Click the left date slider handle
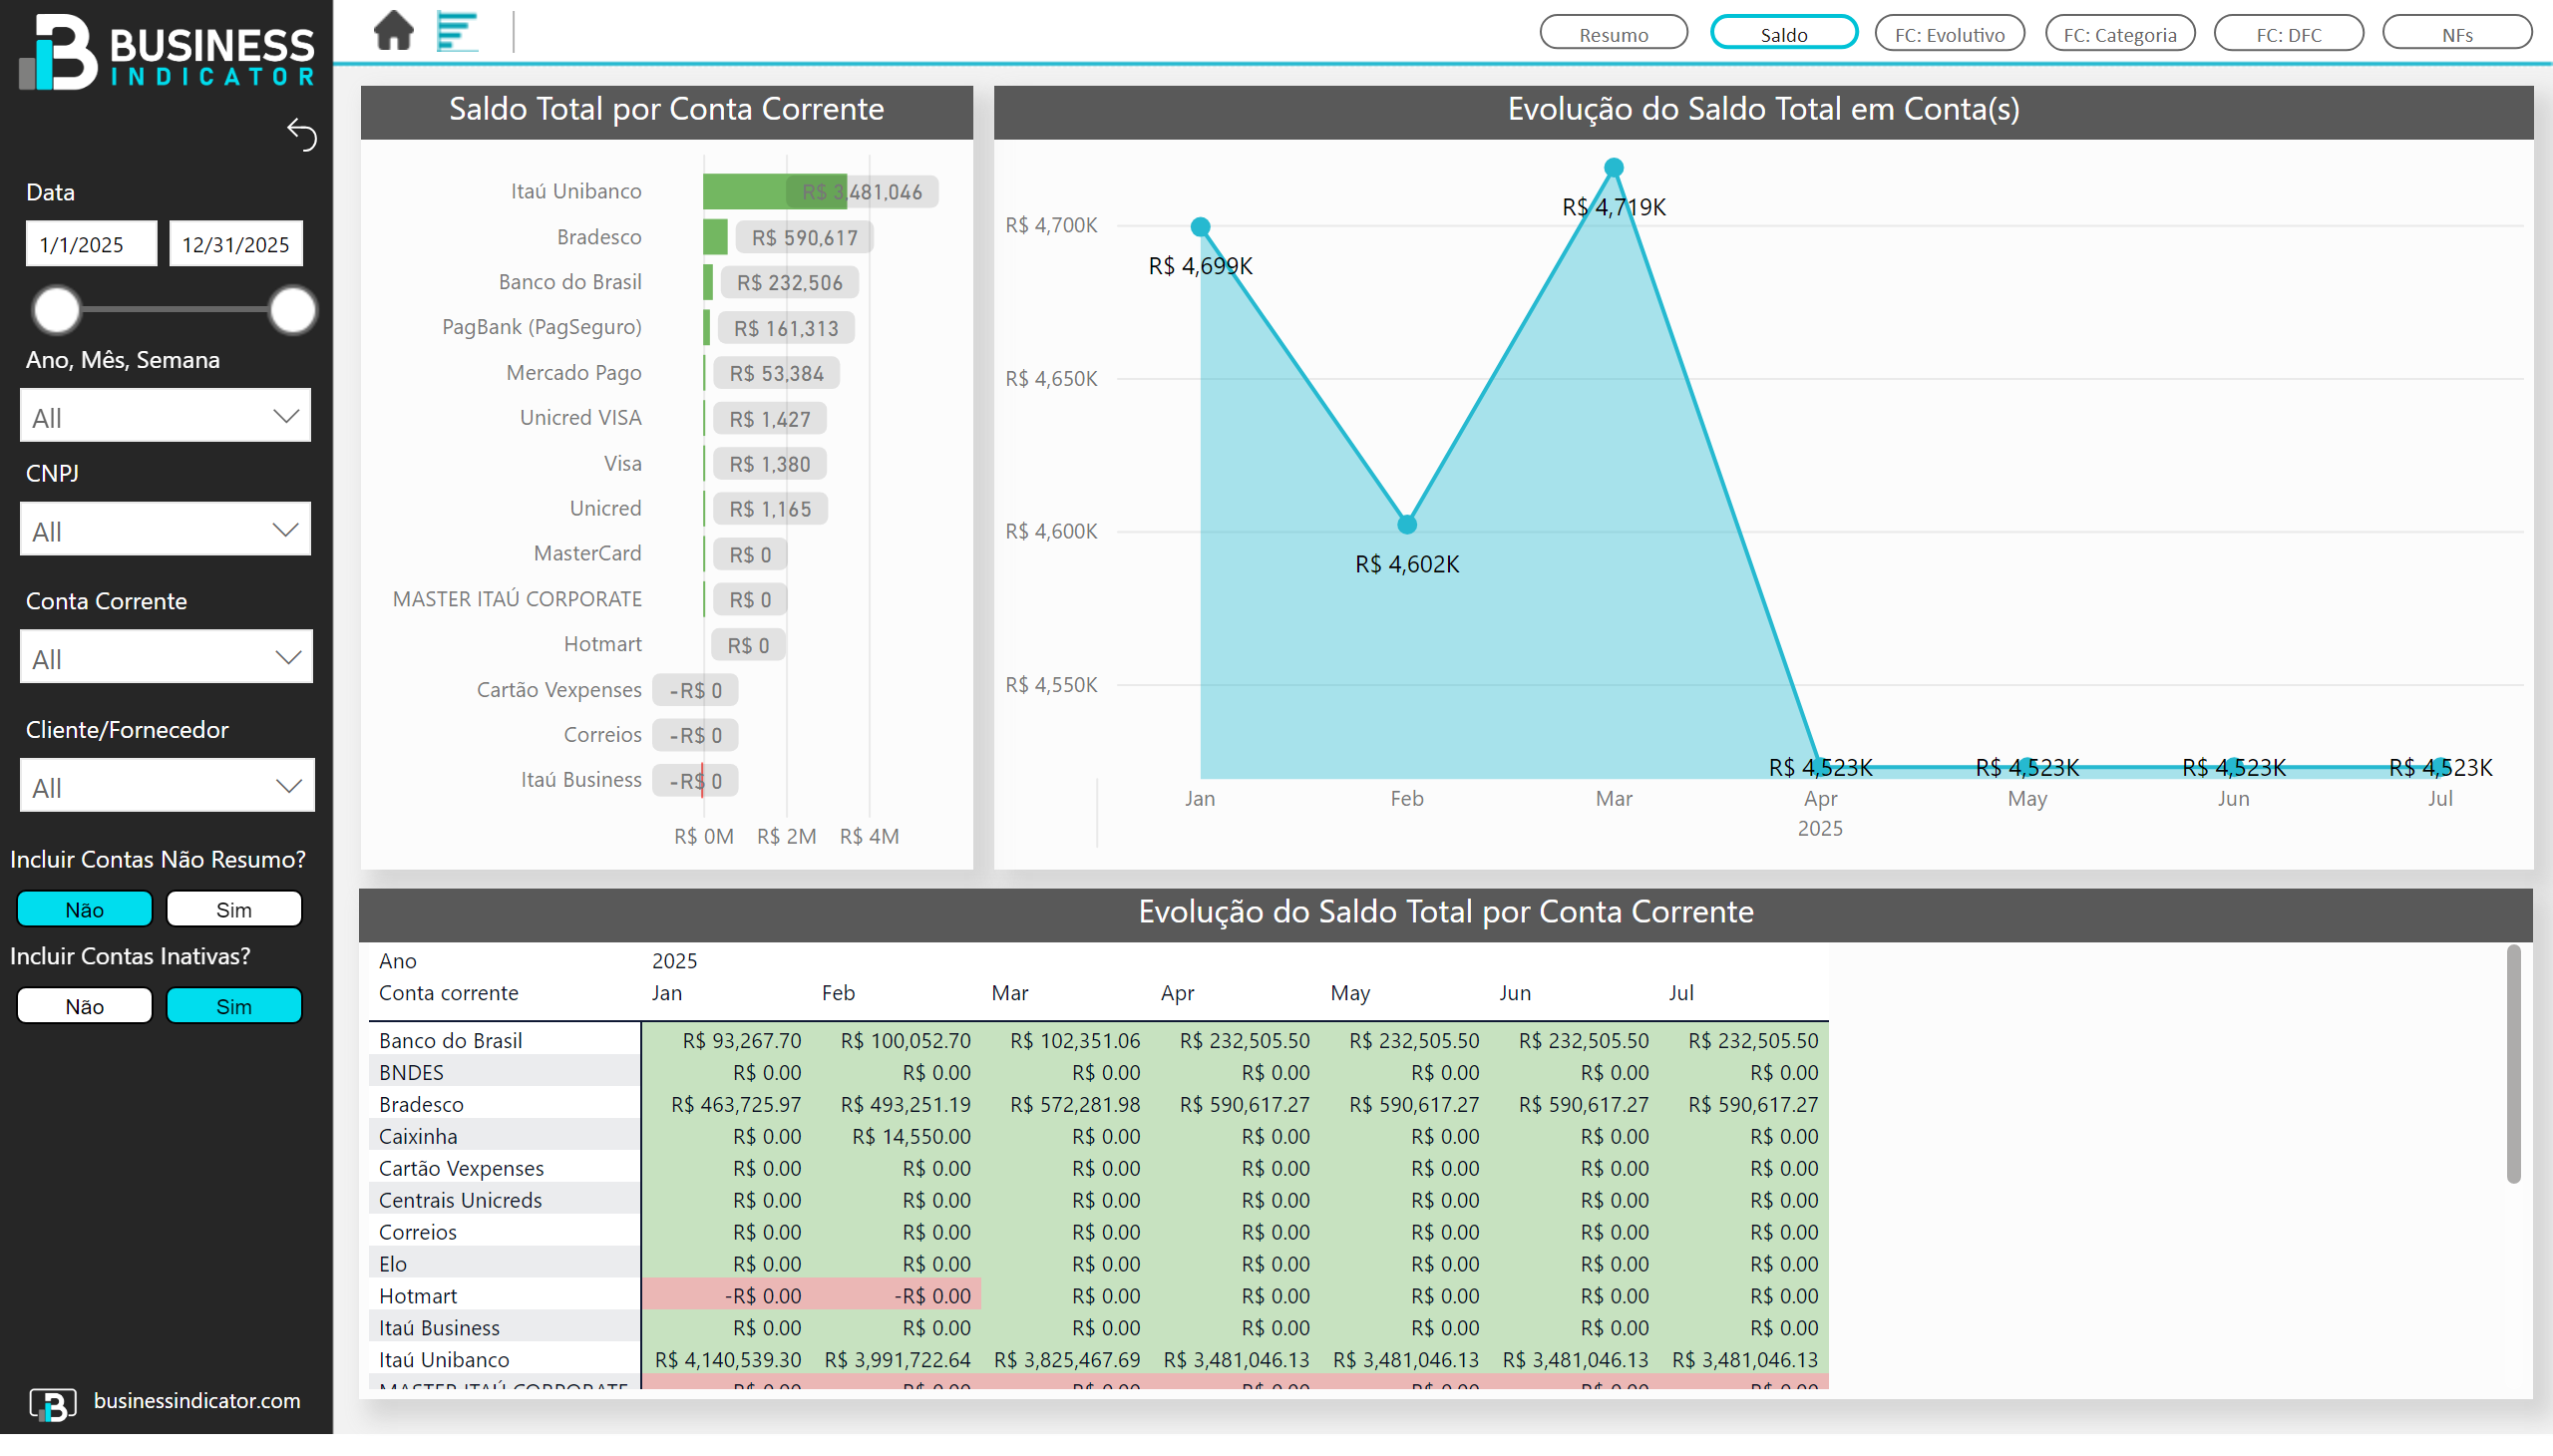This screenshot has width=2553, height=1456. (x=56, y=310)
